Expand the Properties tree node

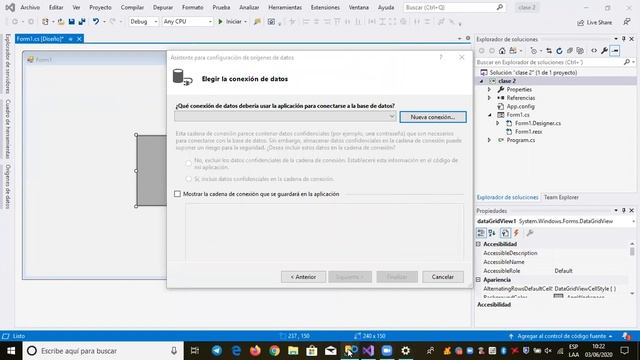click(489, 89)
